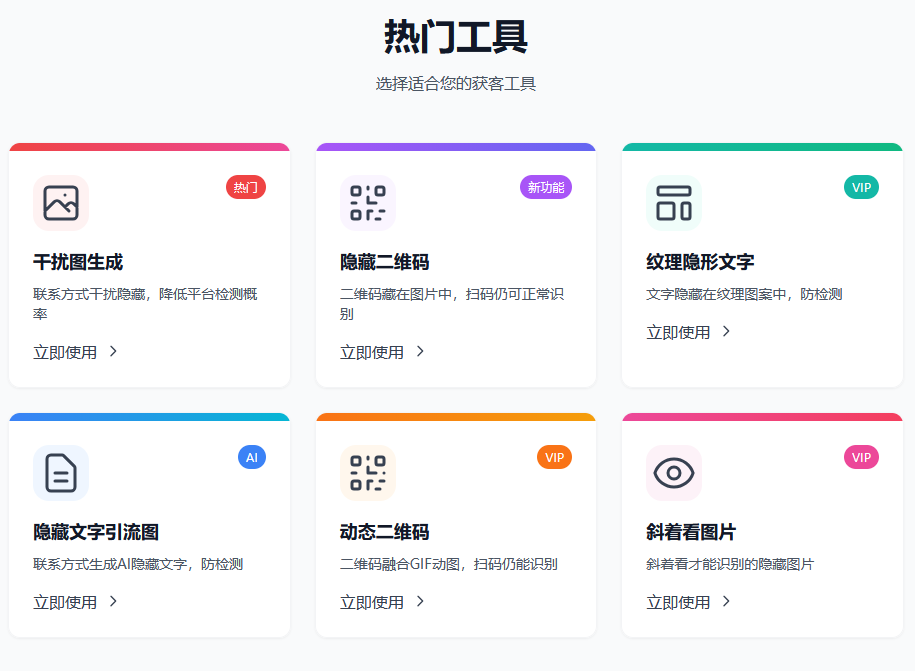Click the QR code icon on 隐藏二维码 card
The height and width of the screenshot is (671, 915).
coord(368,203)
